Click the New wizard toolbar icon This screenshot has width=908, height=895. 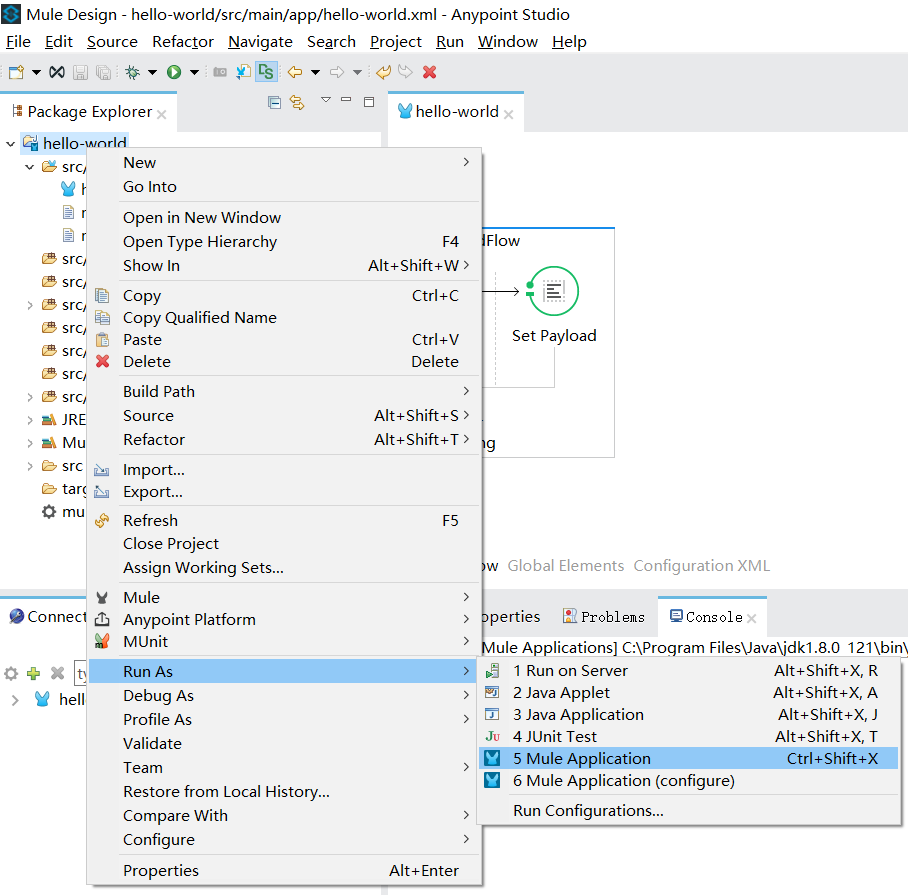(16, 72)
